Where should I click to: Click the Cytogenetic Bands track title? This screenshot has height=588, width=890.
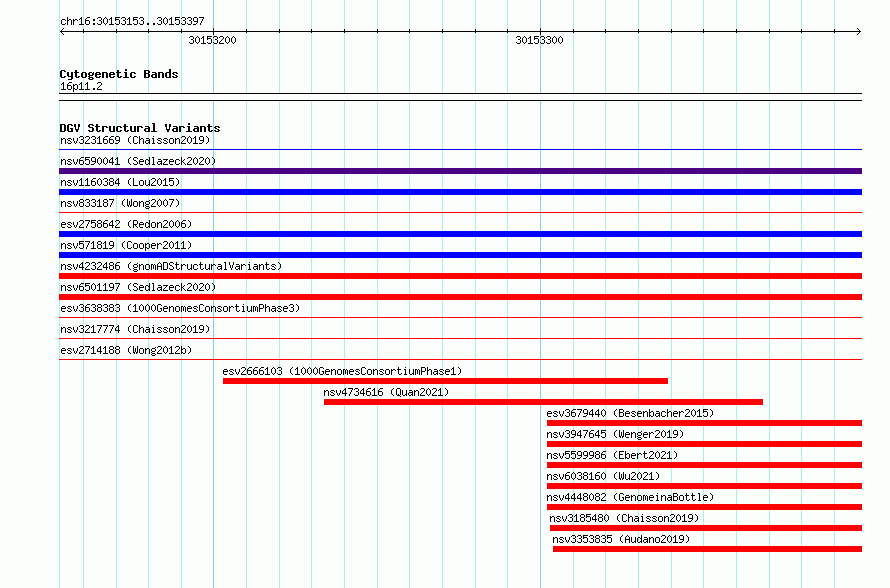click(x=119, y=74)
